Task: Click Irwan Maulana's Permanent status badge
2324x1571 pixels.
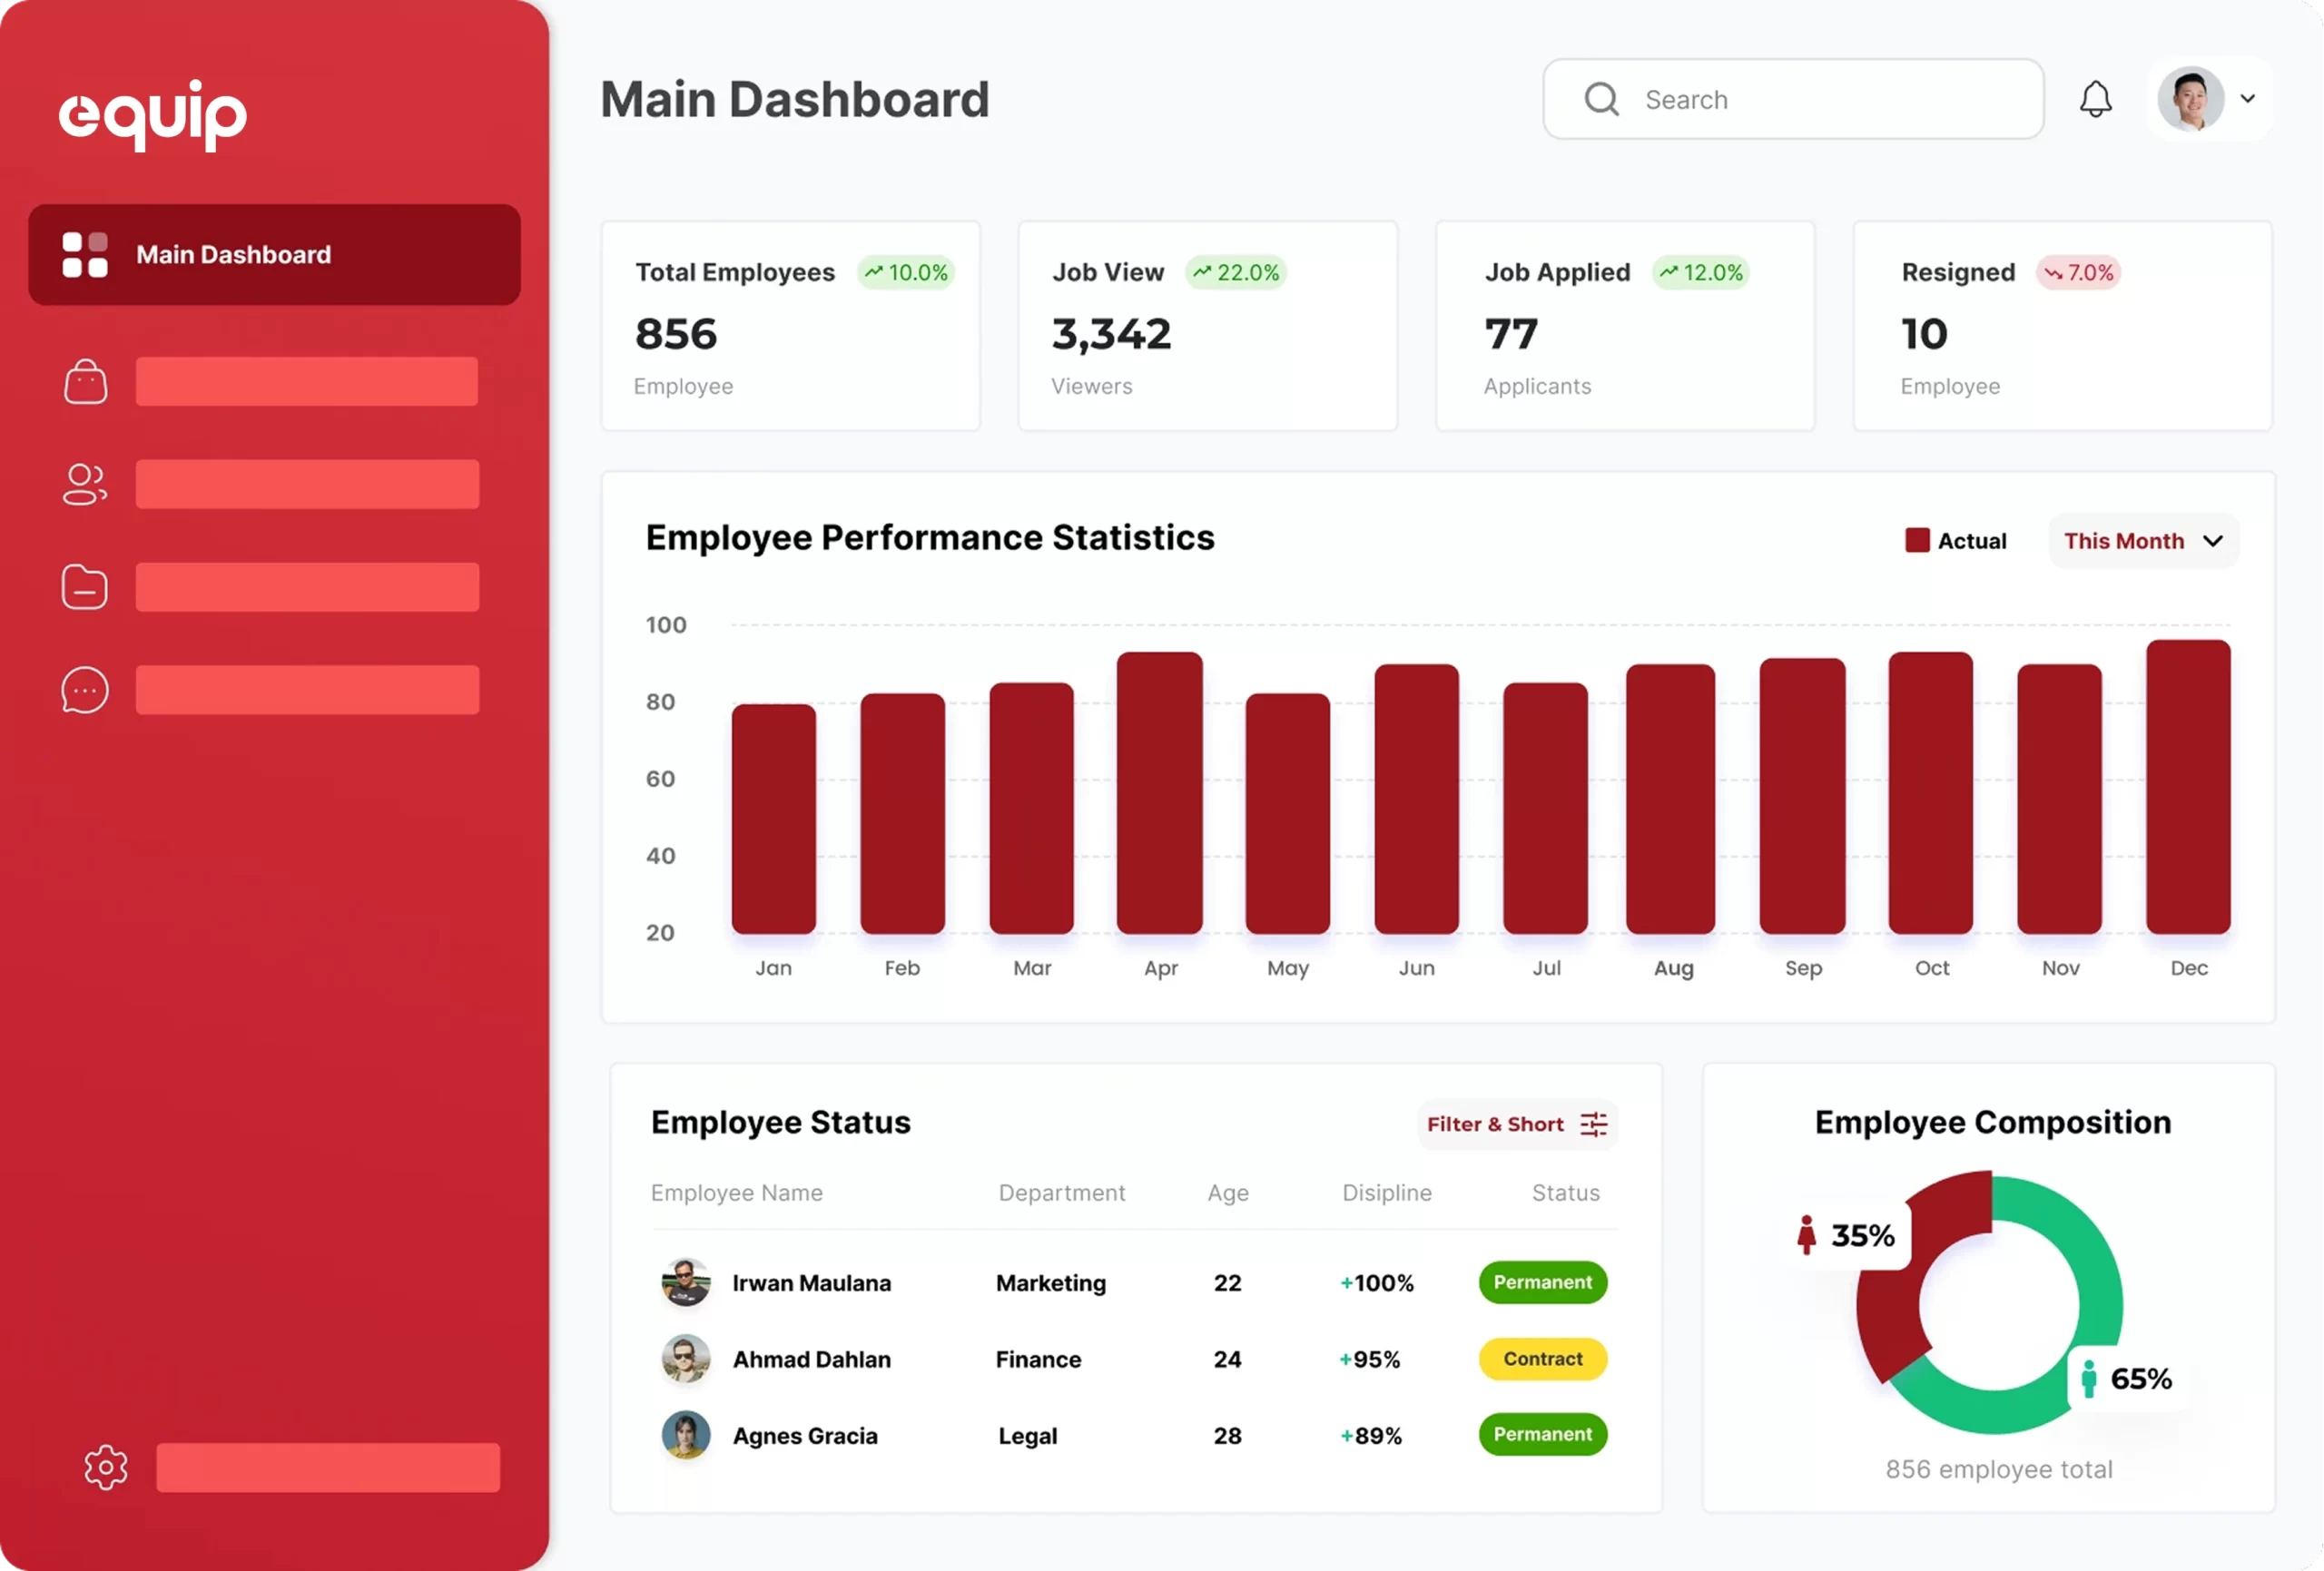Action: click(x=1542, y=1282)
